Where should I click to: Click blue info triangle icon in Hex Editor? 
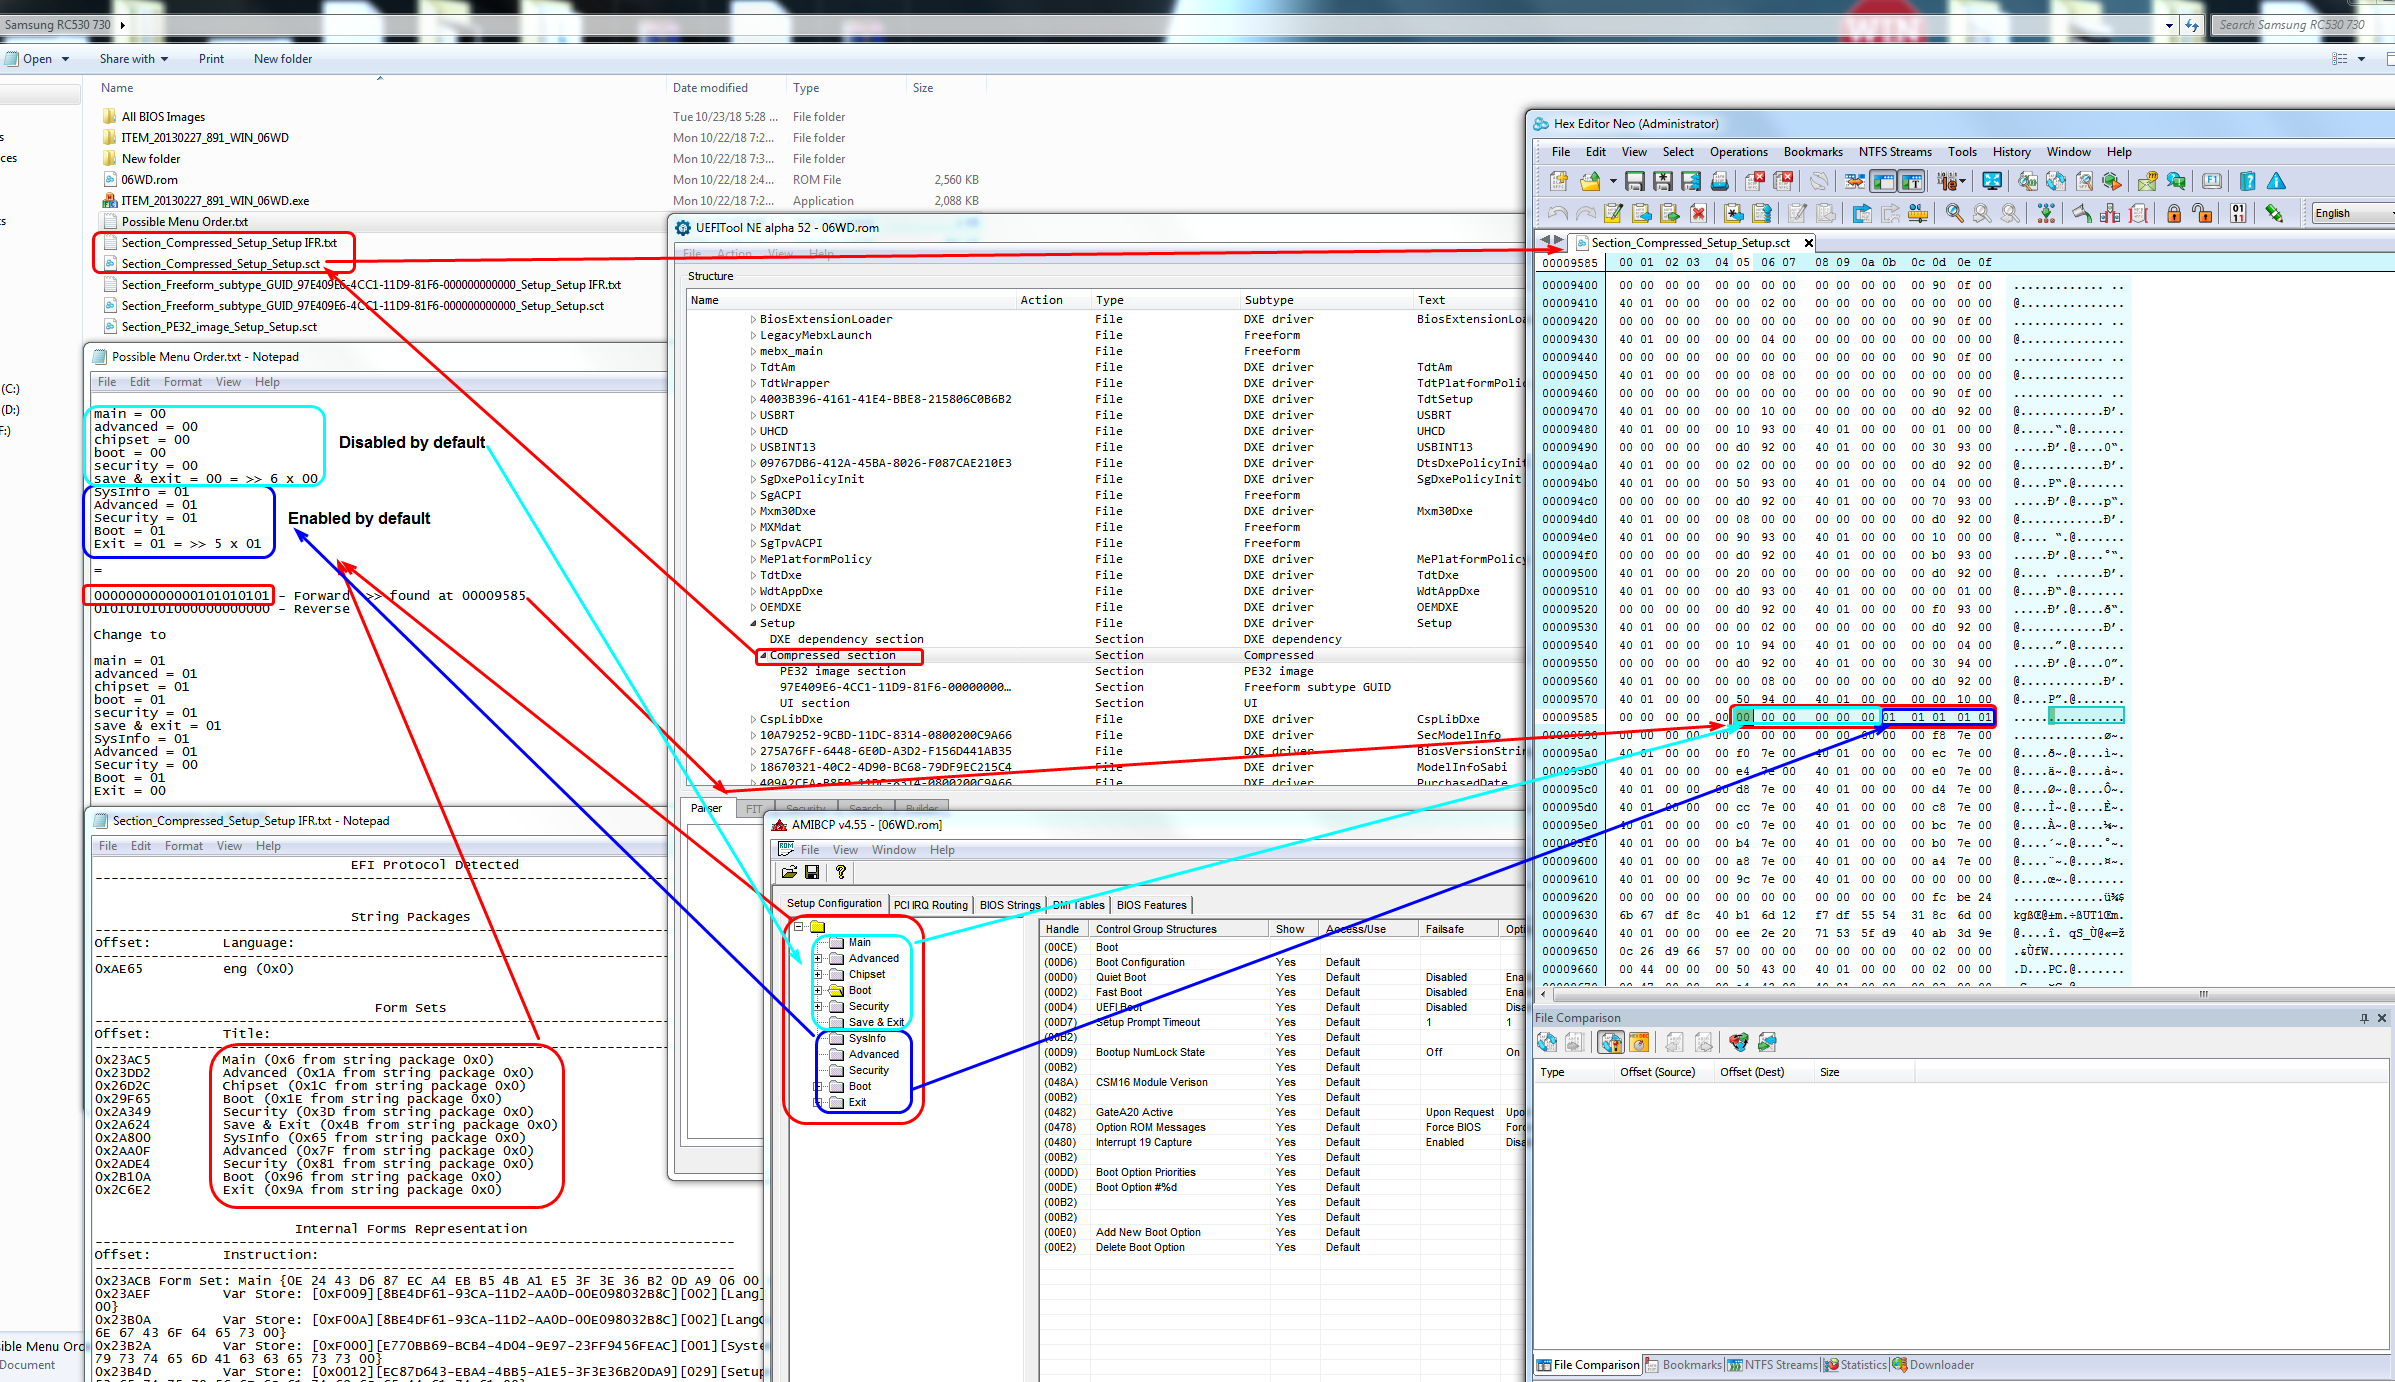pyautogui.click(x=2276, y=181)
